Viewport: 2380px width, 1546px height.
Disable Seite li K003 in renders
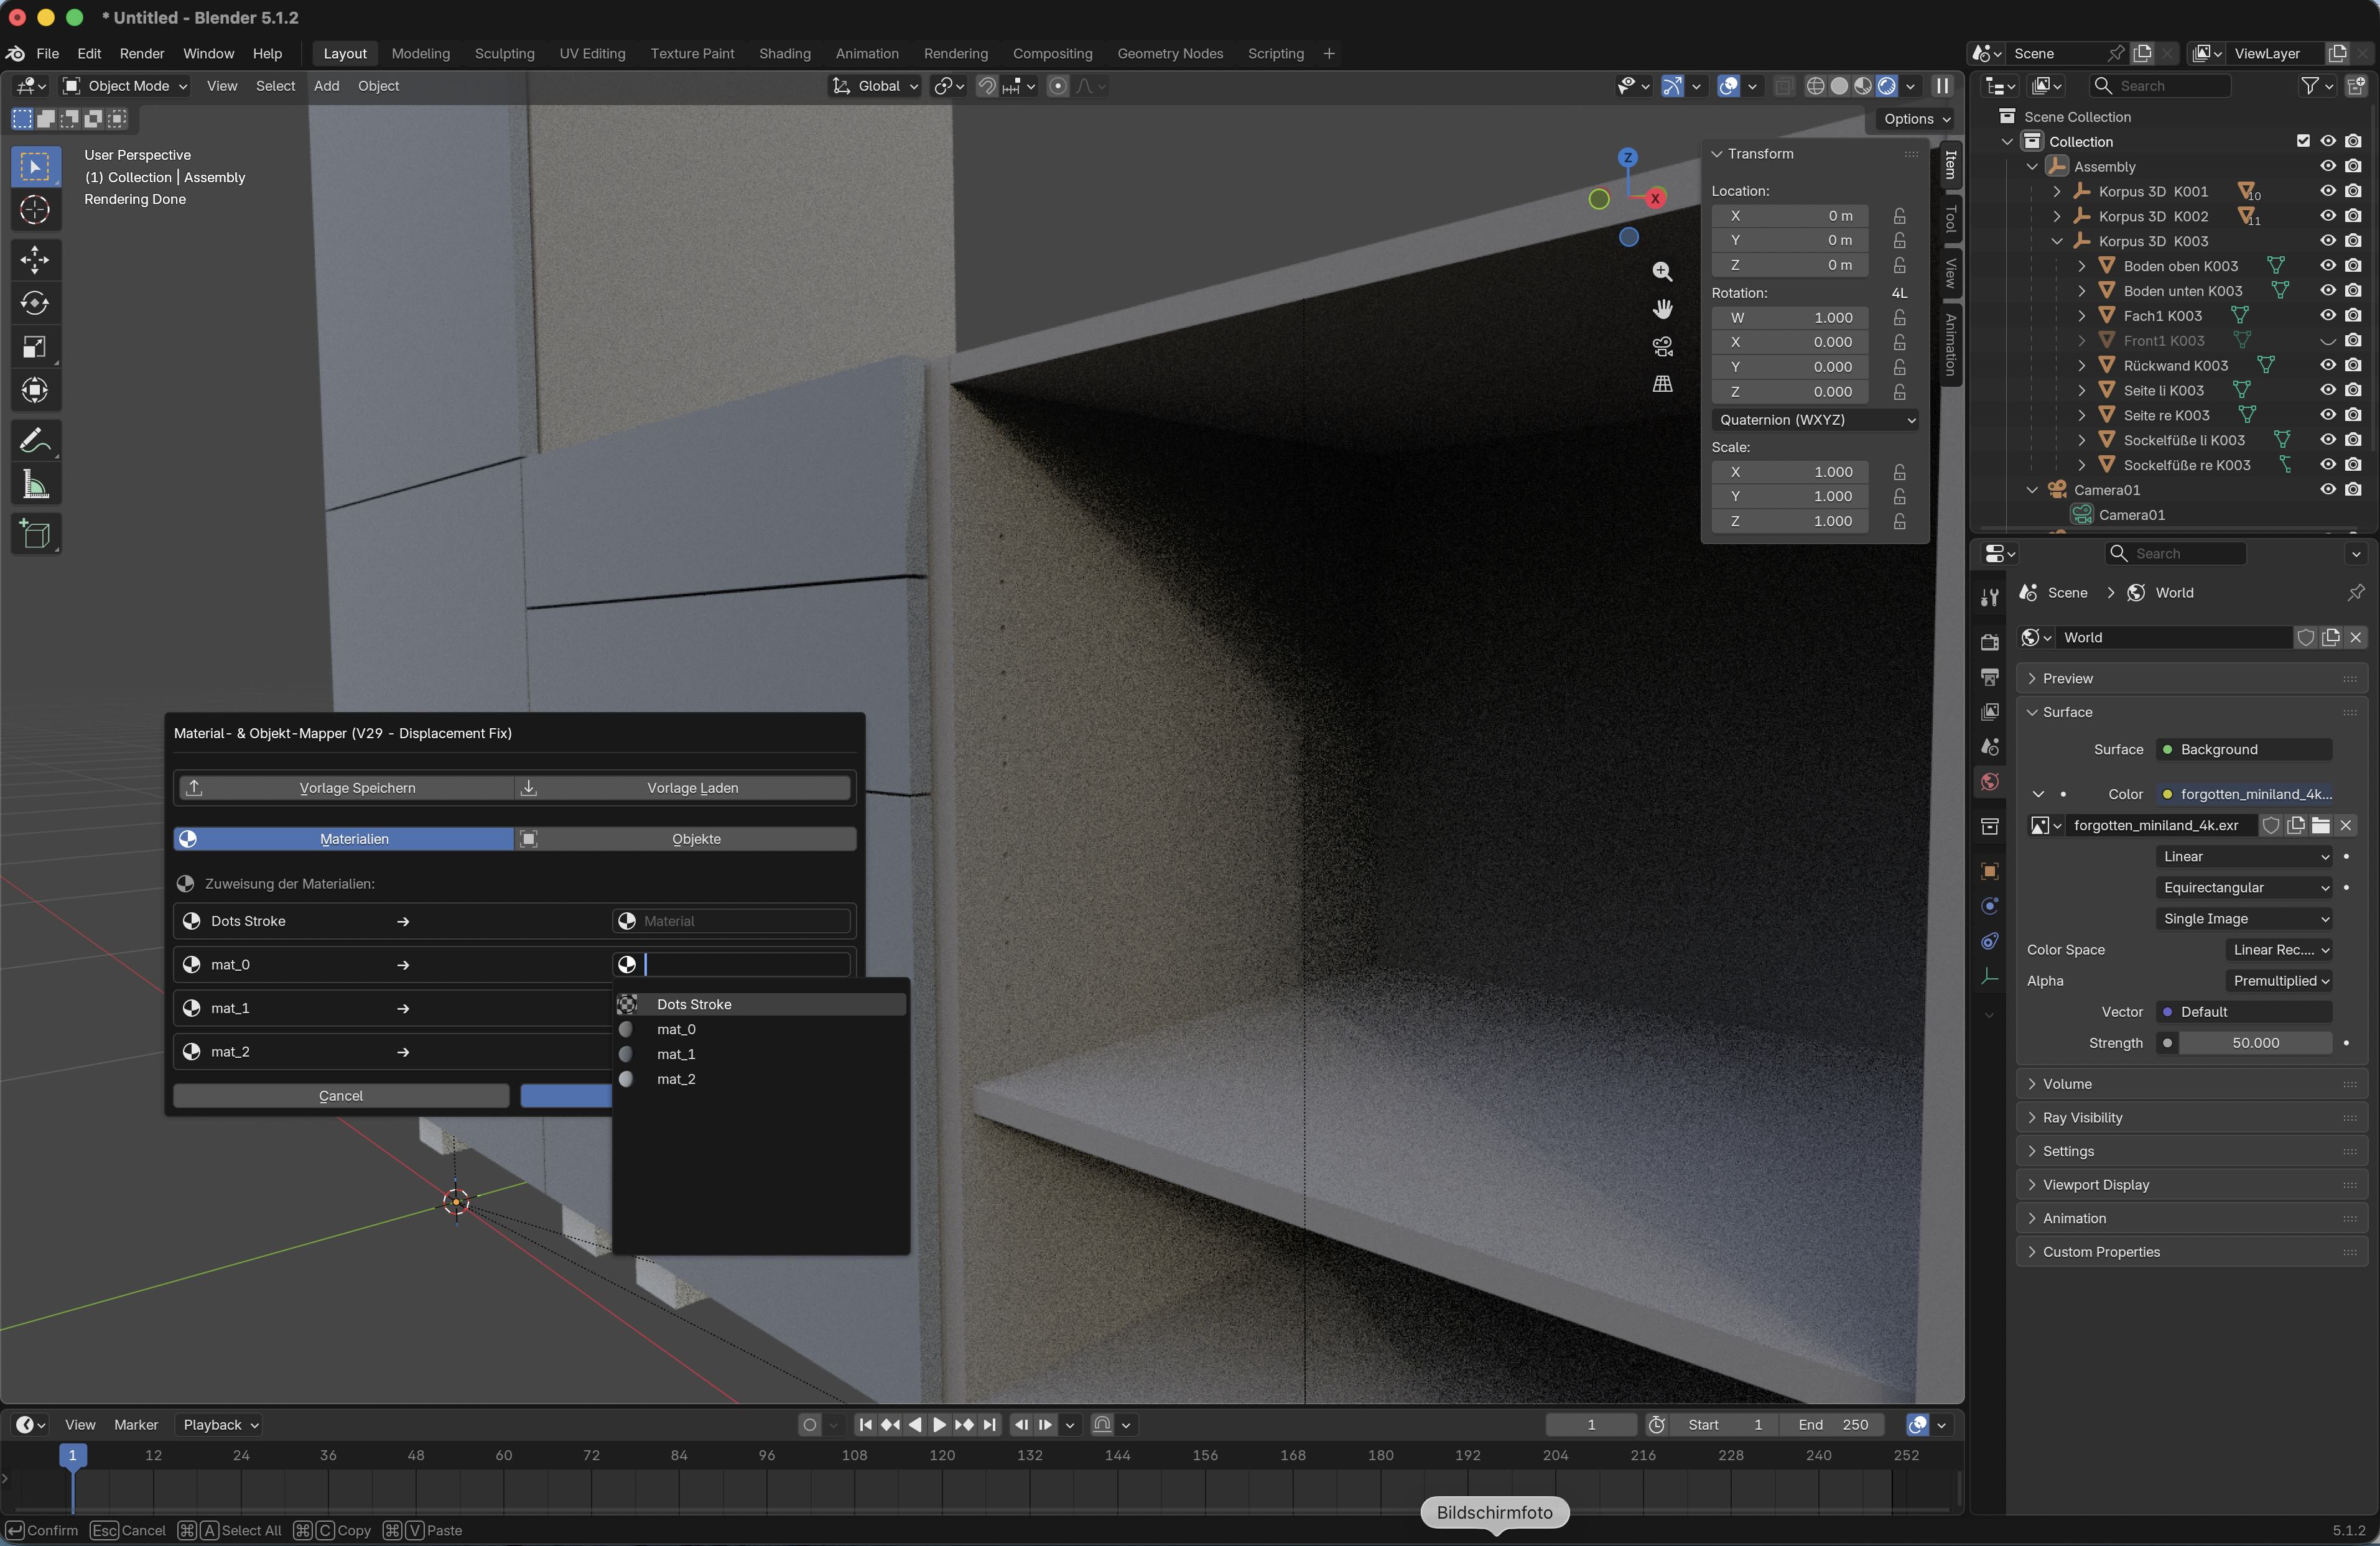click(2353, 390)
